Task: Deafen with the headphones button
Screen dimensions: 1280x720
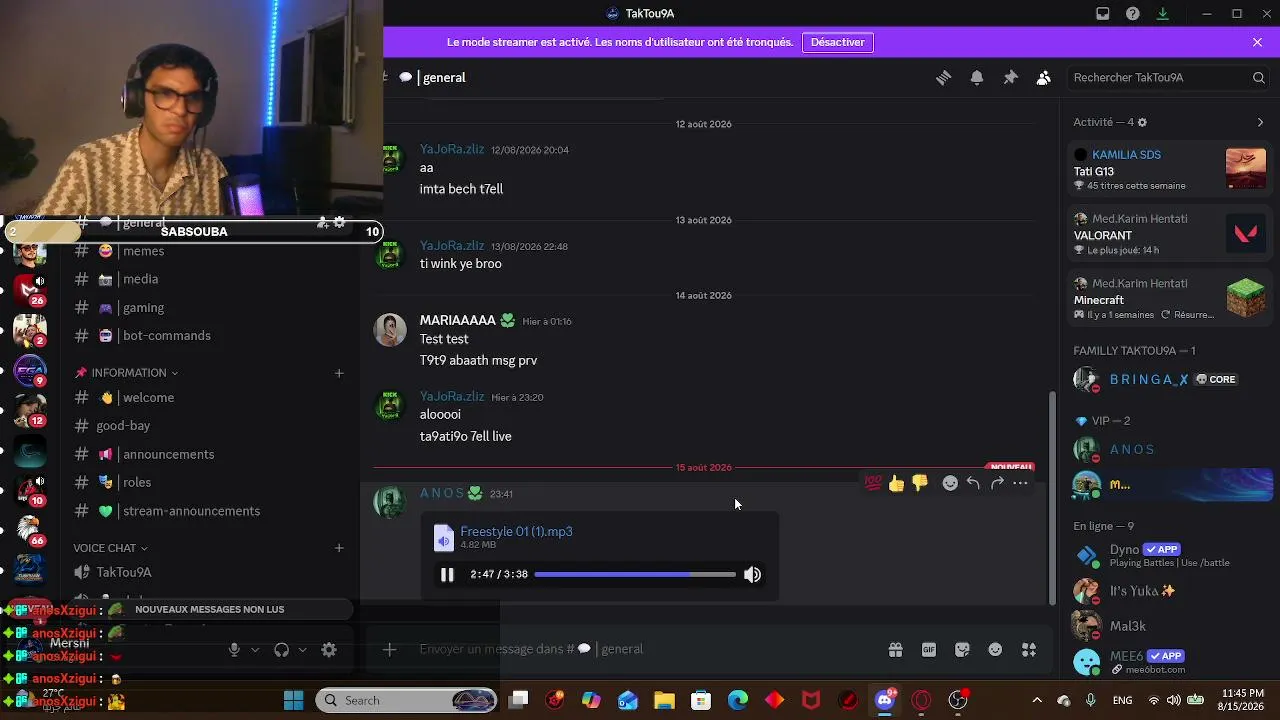Action: pyautogui.click(x=281, y=650)
